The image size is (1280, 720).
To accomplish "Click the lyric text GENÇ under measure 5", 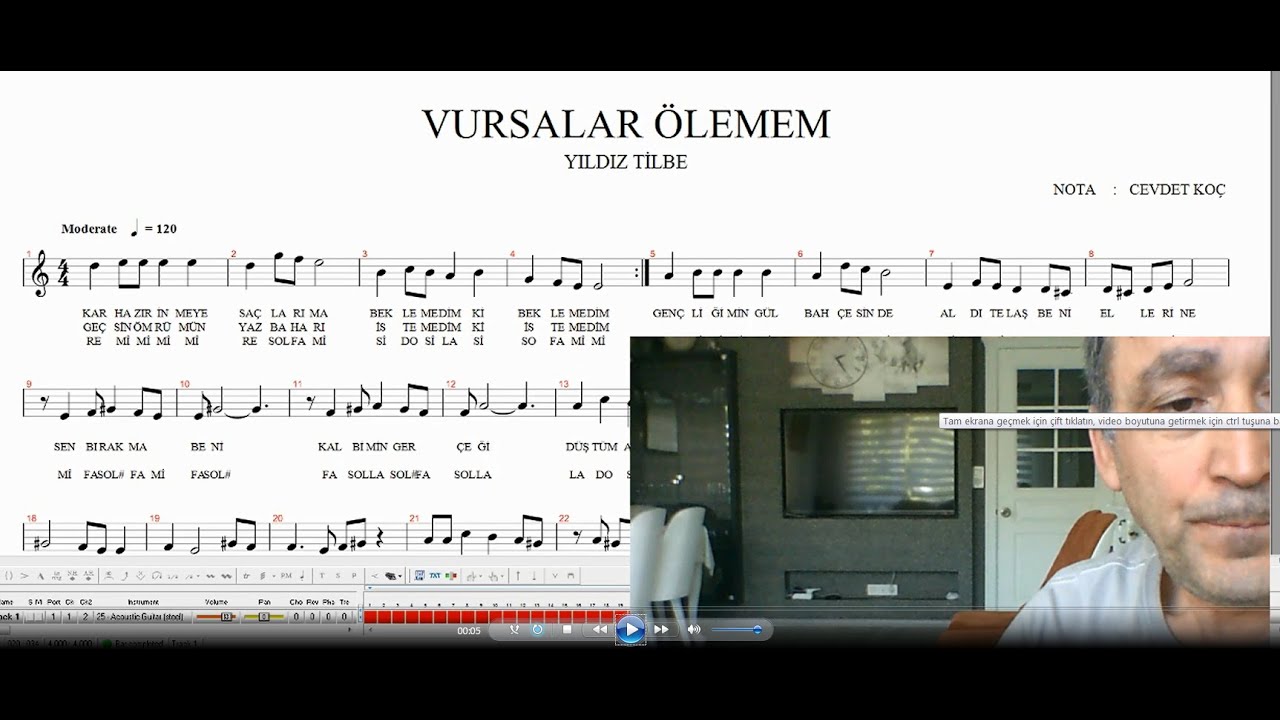I will [x=668, y=313].
